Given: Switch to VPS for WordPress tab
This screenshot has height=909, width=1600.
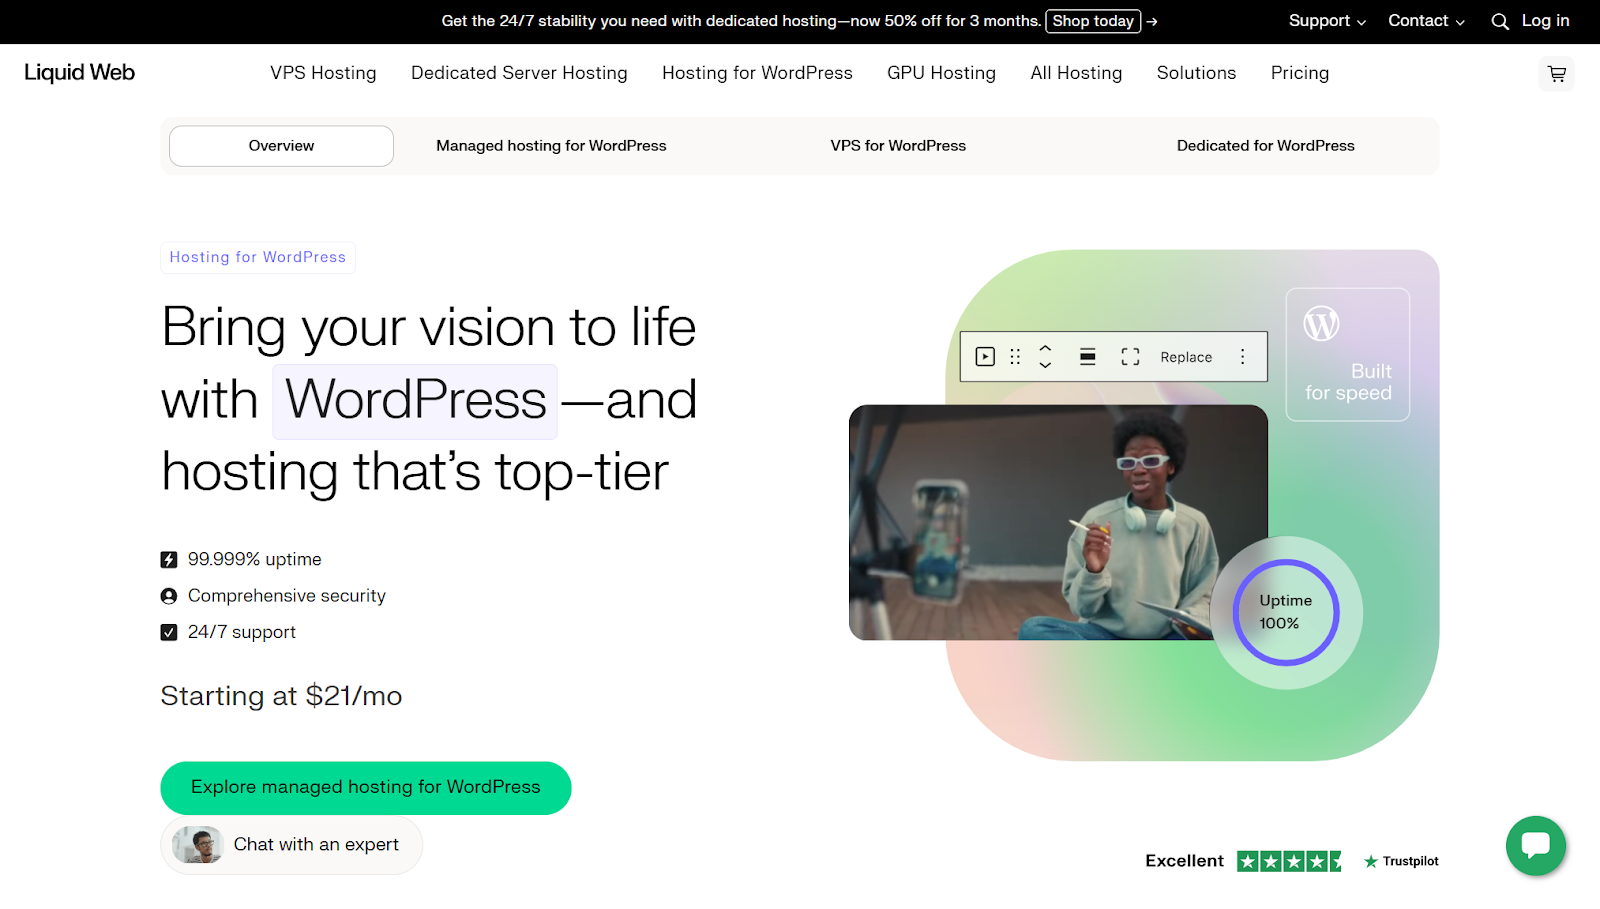Looking at the screenshot, I should pos(898,146).
